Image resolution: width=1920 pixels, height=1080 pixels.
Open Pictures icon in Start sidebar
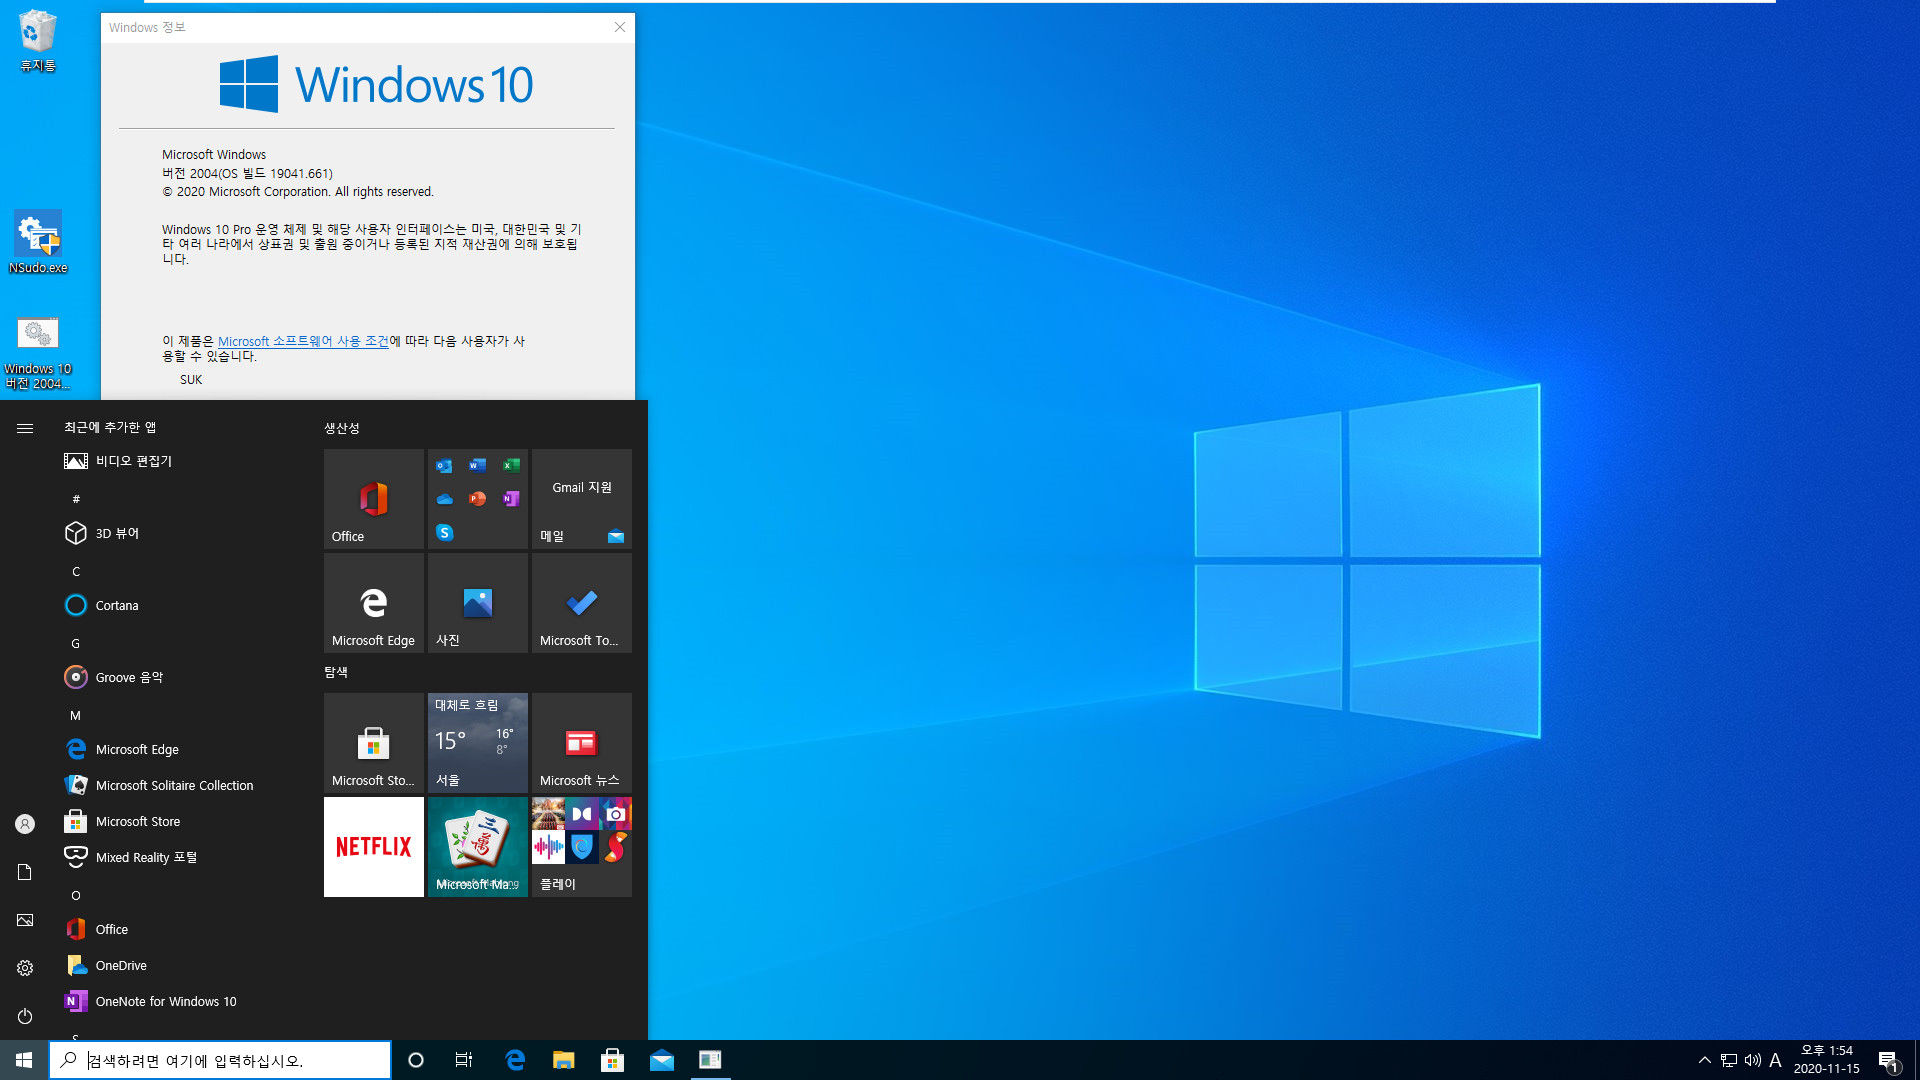pos(25,920)
